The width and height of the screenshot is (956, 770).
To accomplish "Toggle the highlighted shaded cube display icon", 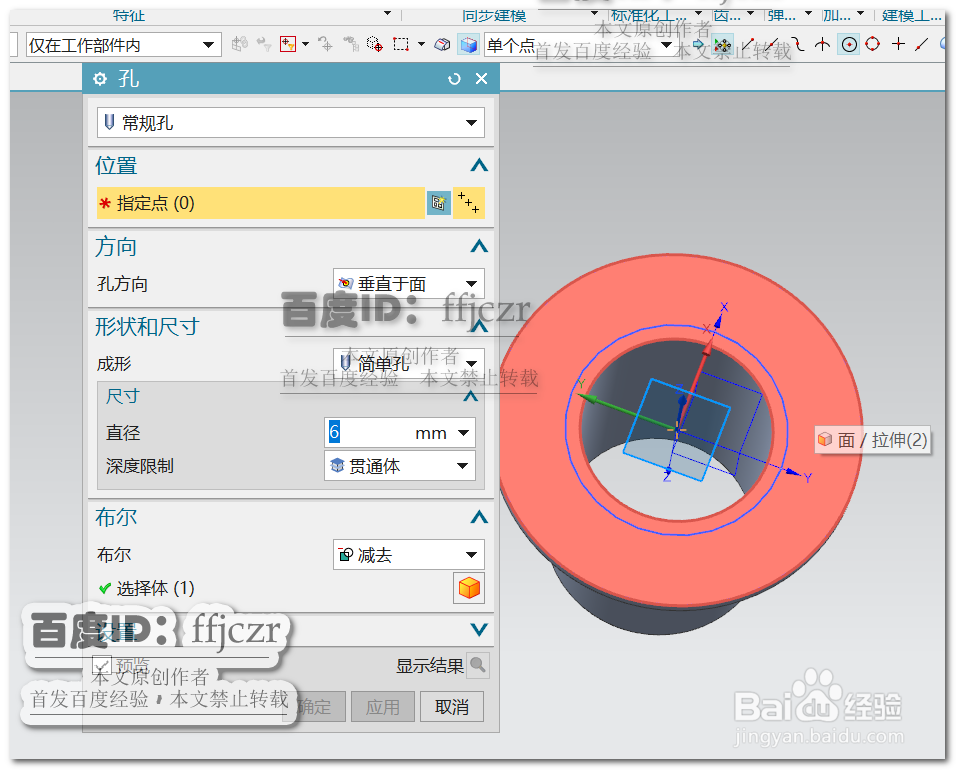I will (x=468, y=43).
